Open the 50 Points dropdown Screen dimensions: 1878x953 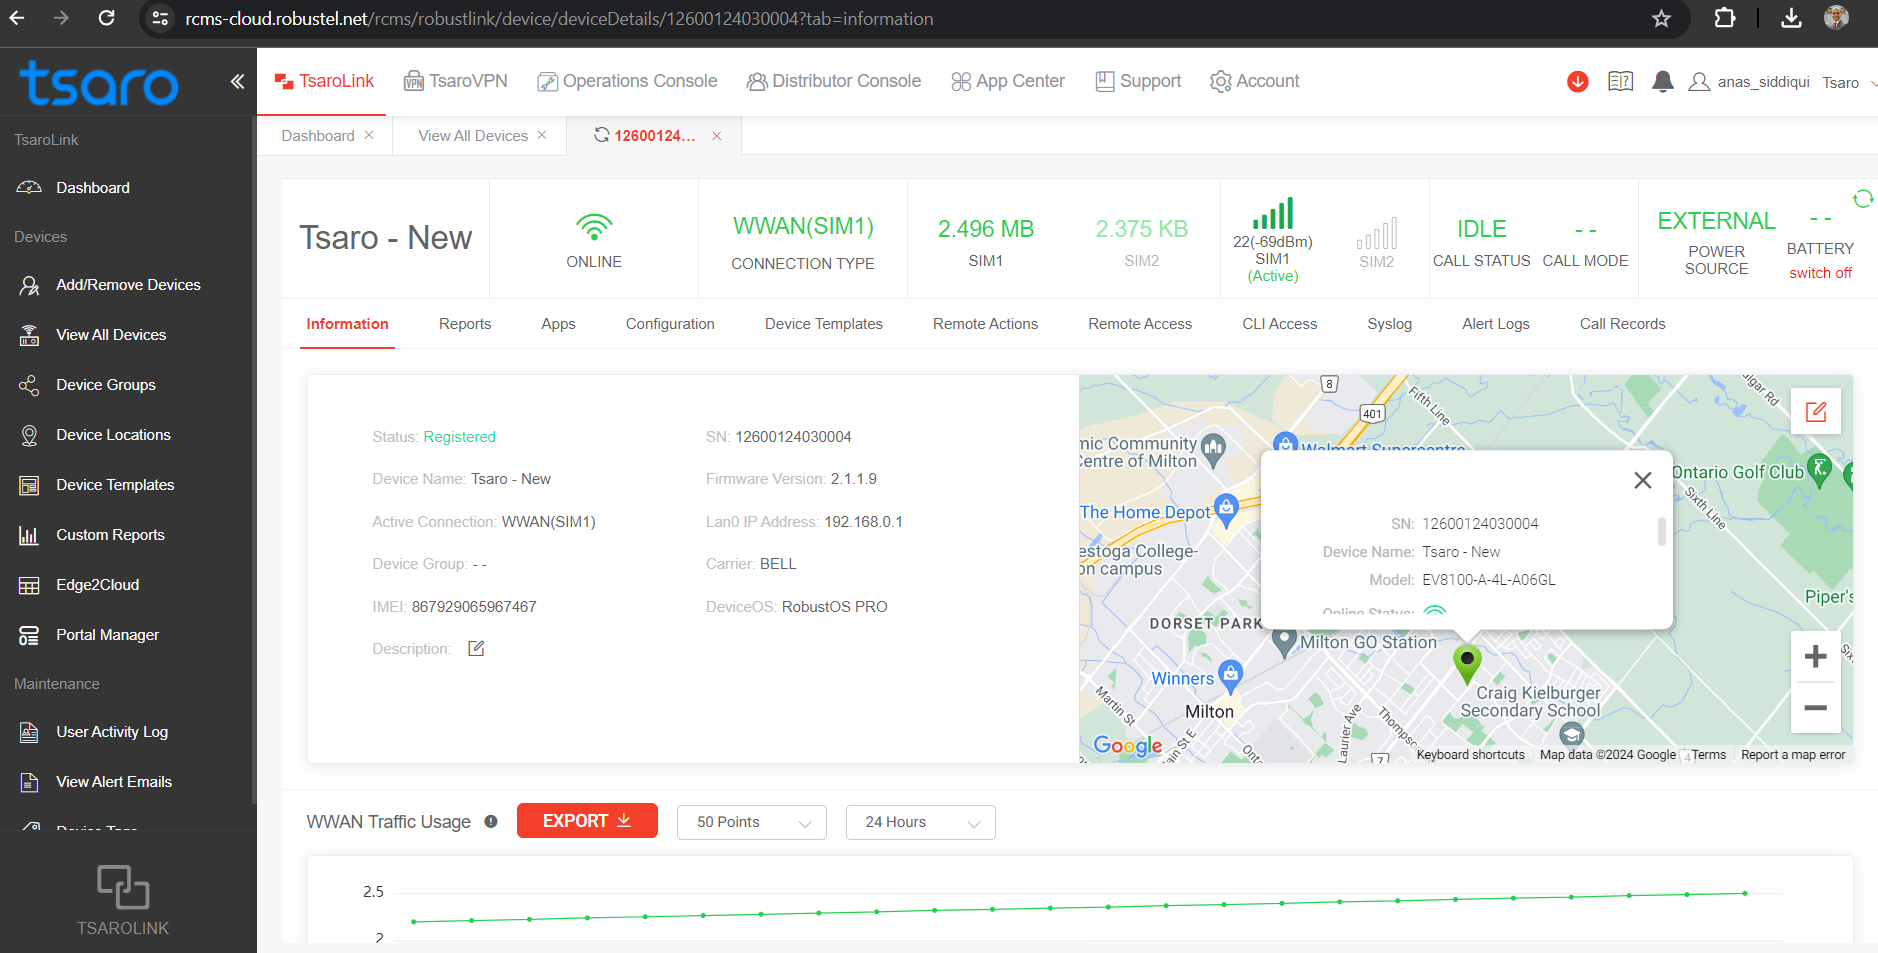pos(751,822)
